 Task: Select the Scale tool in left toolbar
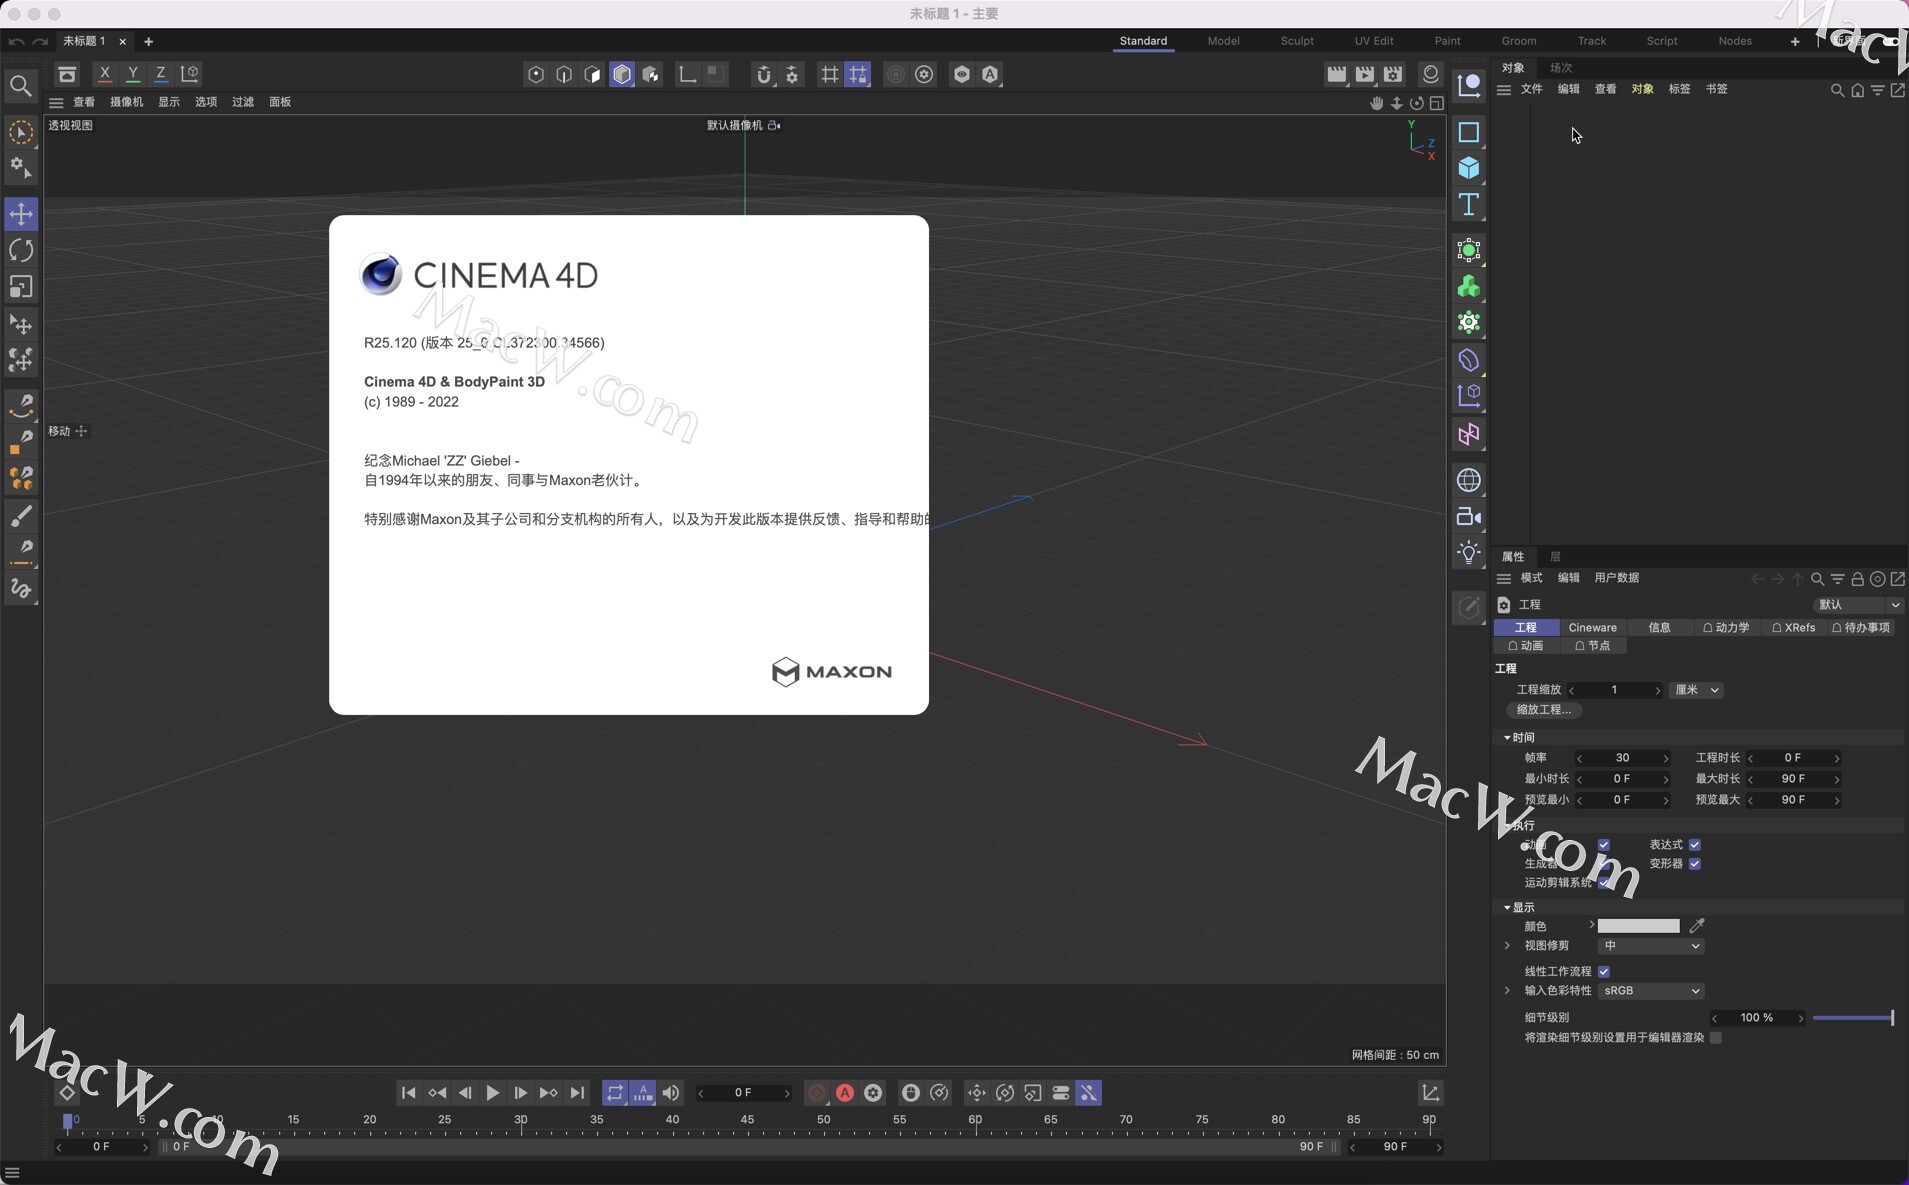tap(21, 287)
